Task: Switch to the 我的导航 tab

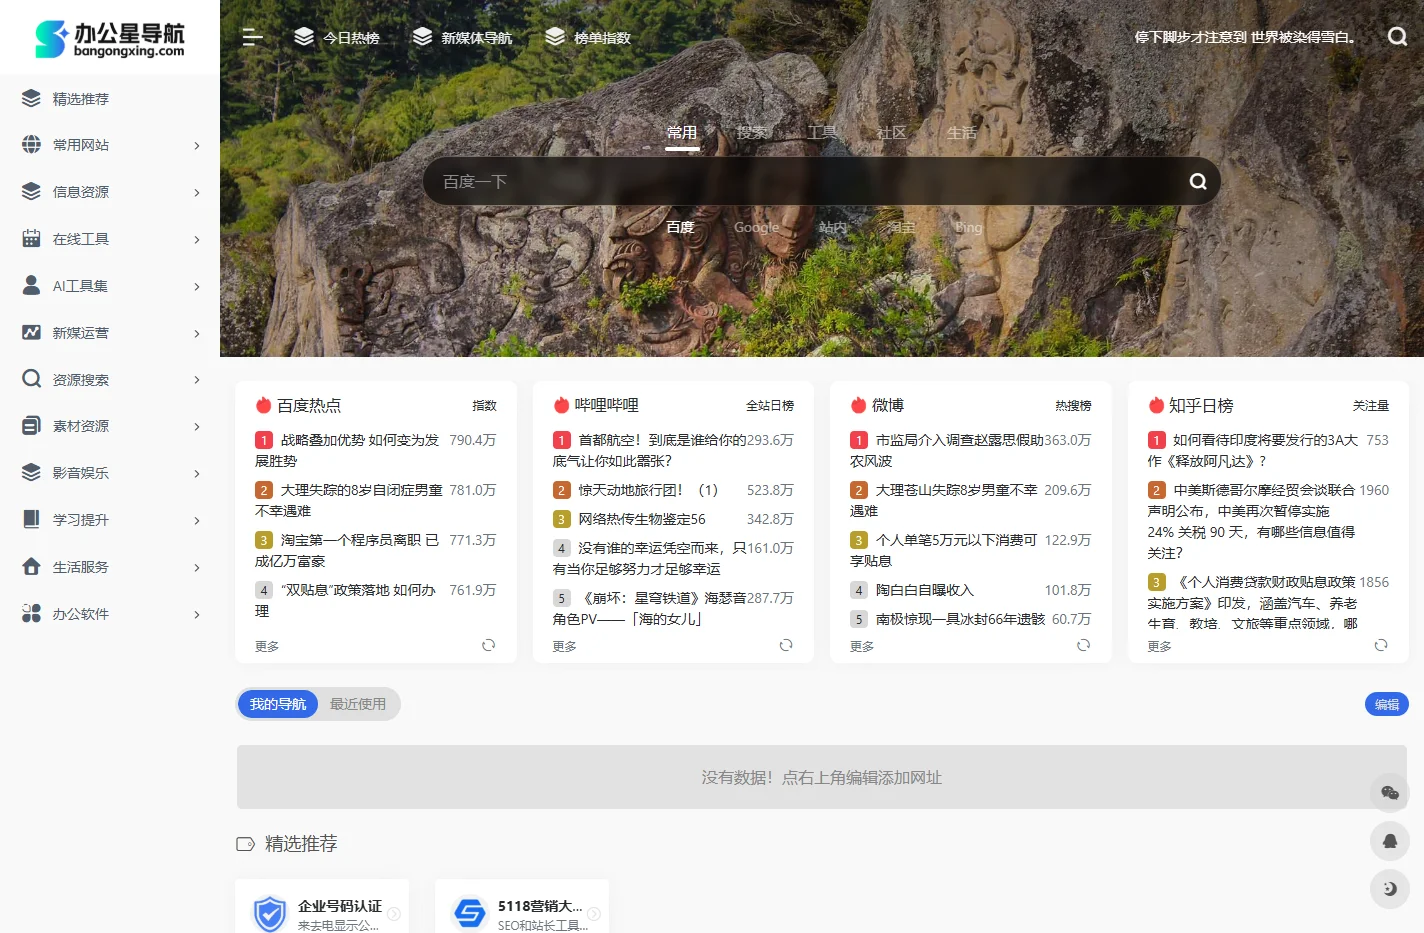Action: pos(278,704)
